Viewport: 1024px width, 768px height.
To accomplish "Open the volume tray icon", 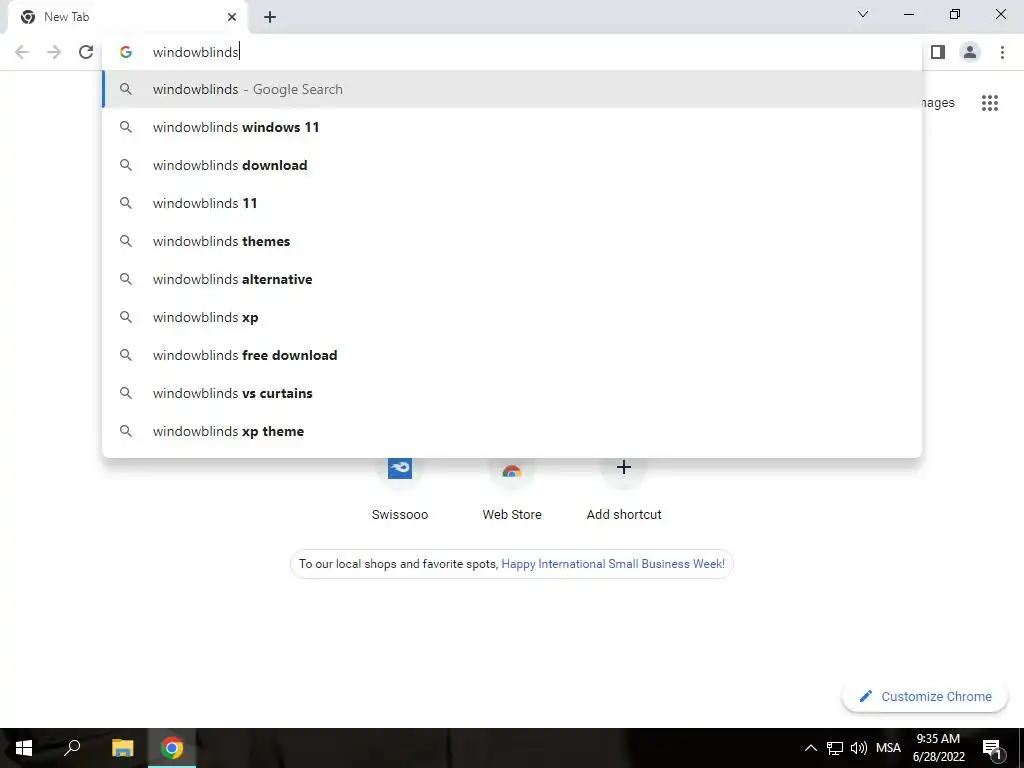I will 859,748.
